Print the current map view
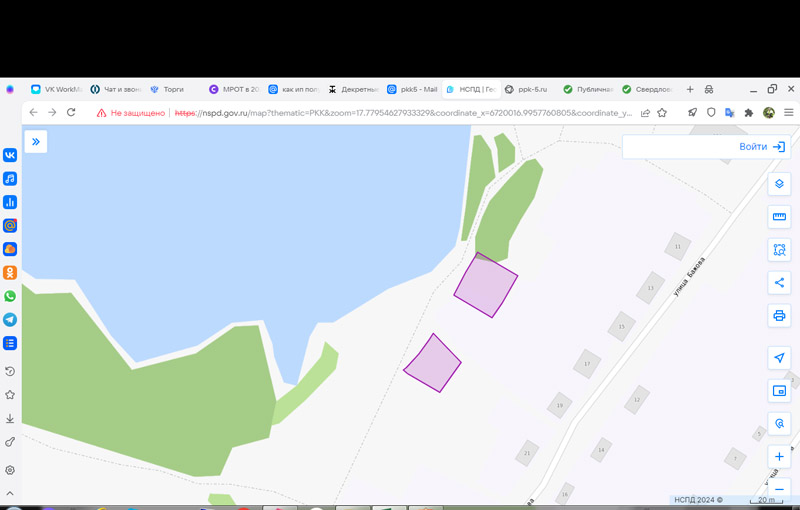The height and width of the screenshot is (510, 800). pyautogui.click(x=779, y=316)
